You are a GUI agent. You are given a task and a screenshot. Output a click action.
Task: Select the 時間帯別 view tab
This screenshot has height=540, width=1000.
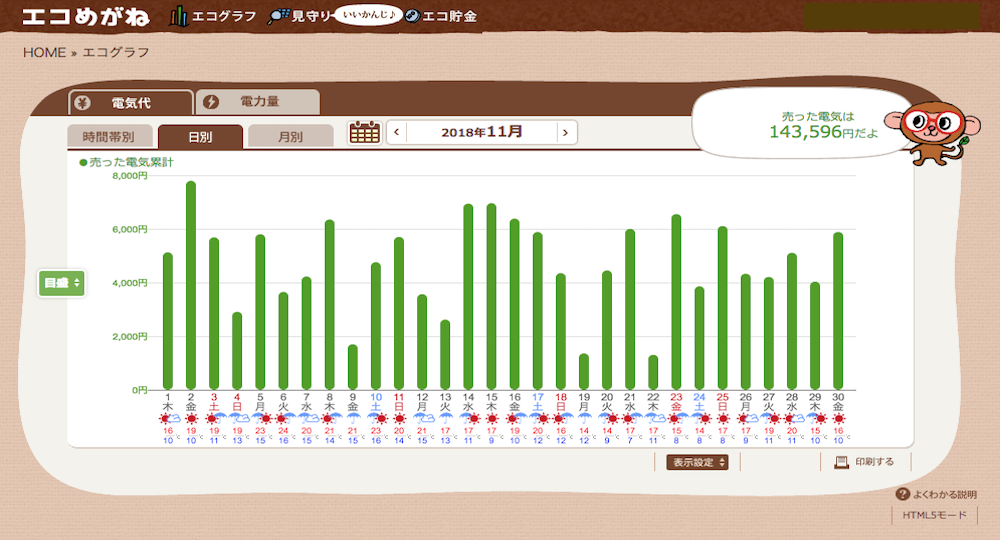click(110, 136)
